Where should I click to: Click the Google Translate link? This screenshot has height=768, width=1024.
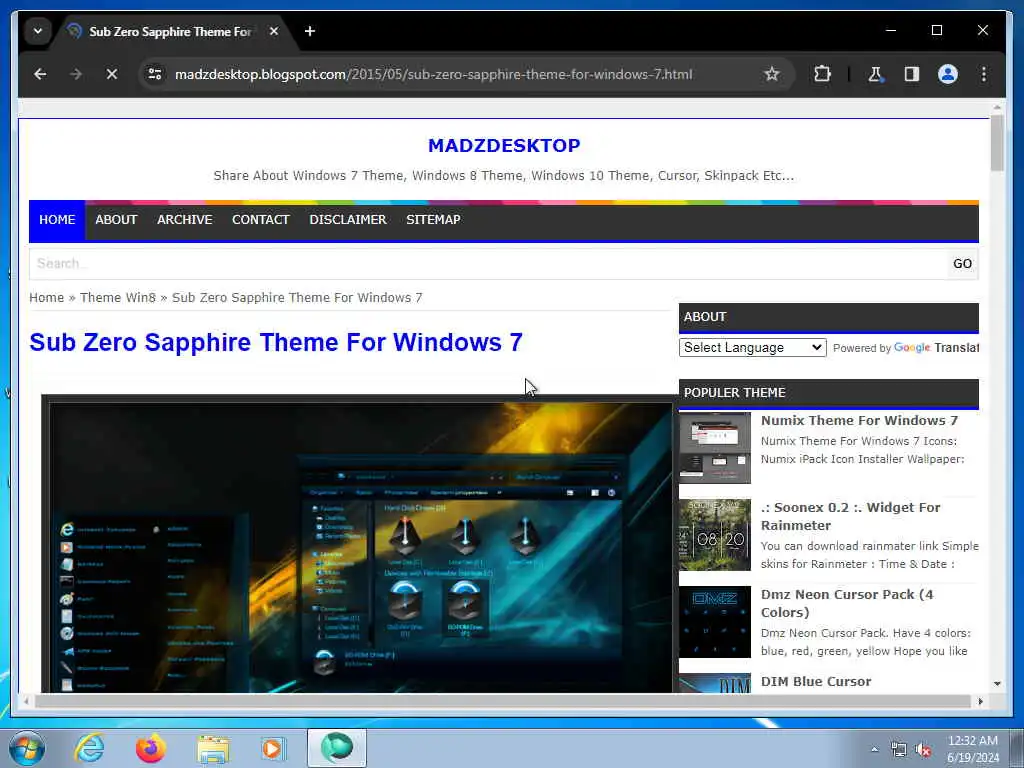(936, 348)
